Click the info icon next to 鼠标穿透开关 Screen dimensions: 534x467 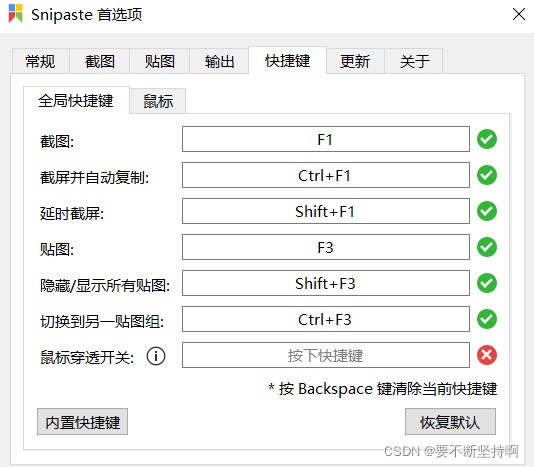pos(156,356)
